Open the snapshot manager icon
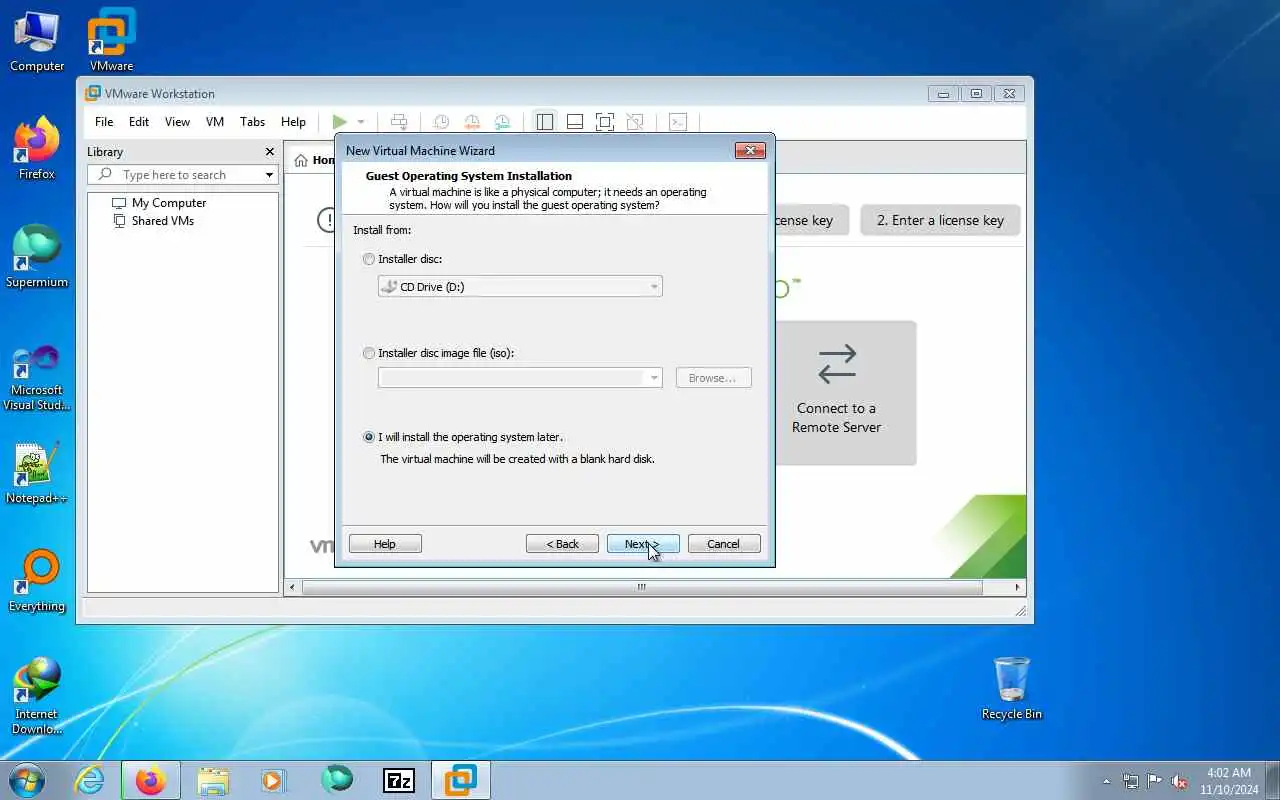 502,122
